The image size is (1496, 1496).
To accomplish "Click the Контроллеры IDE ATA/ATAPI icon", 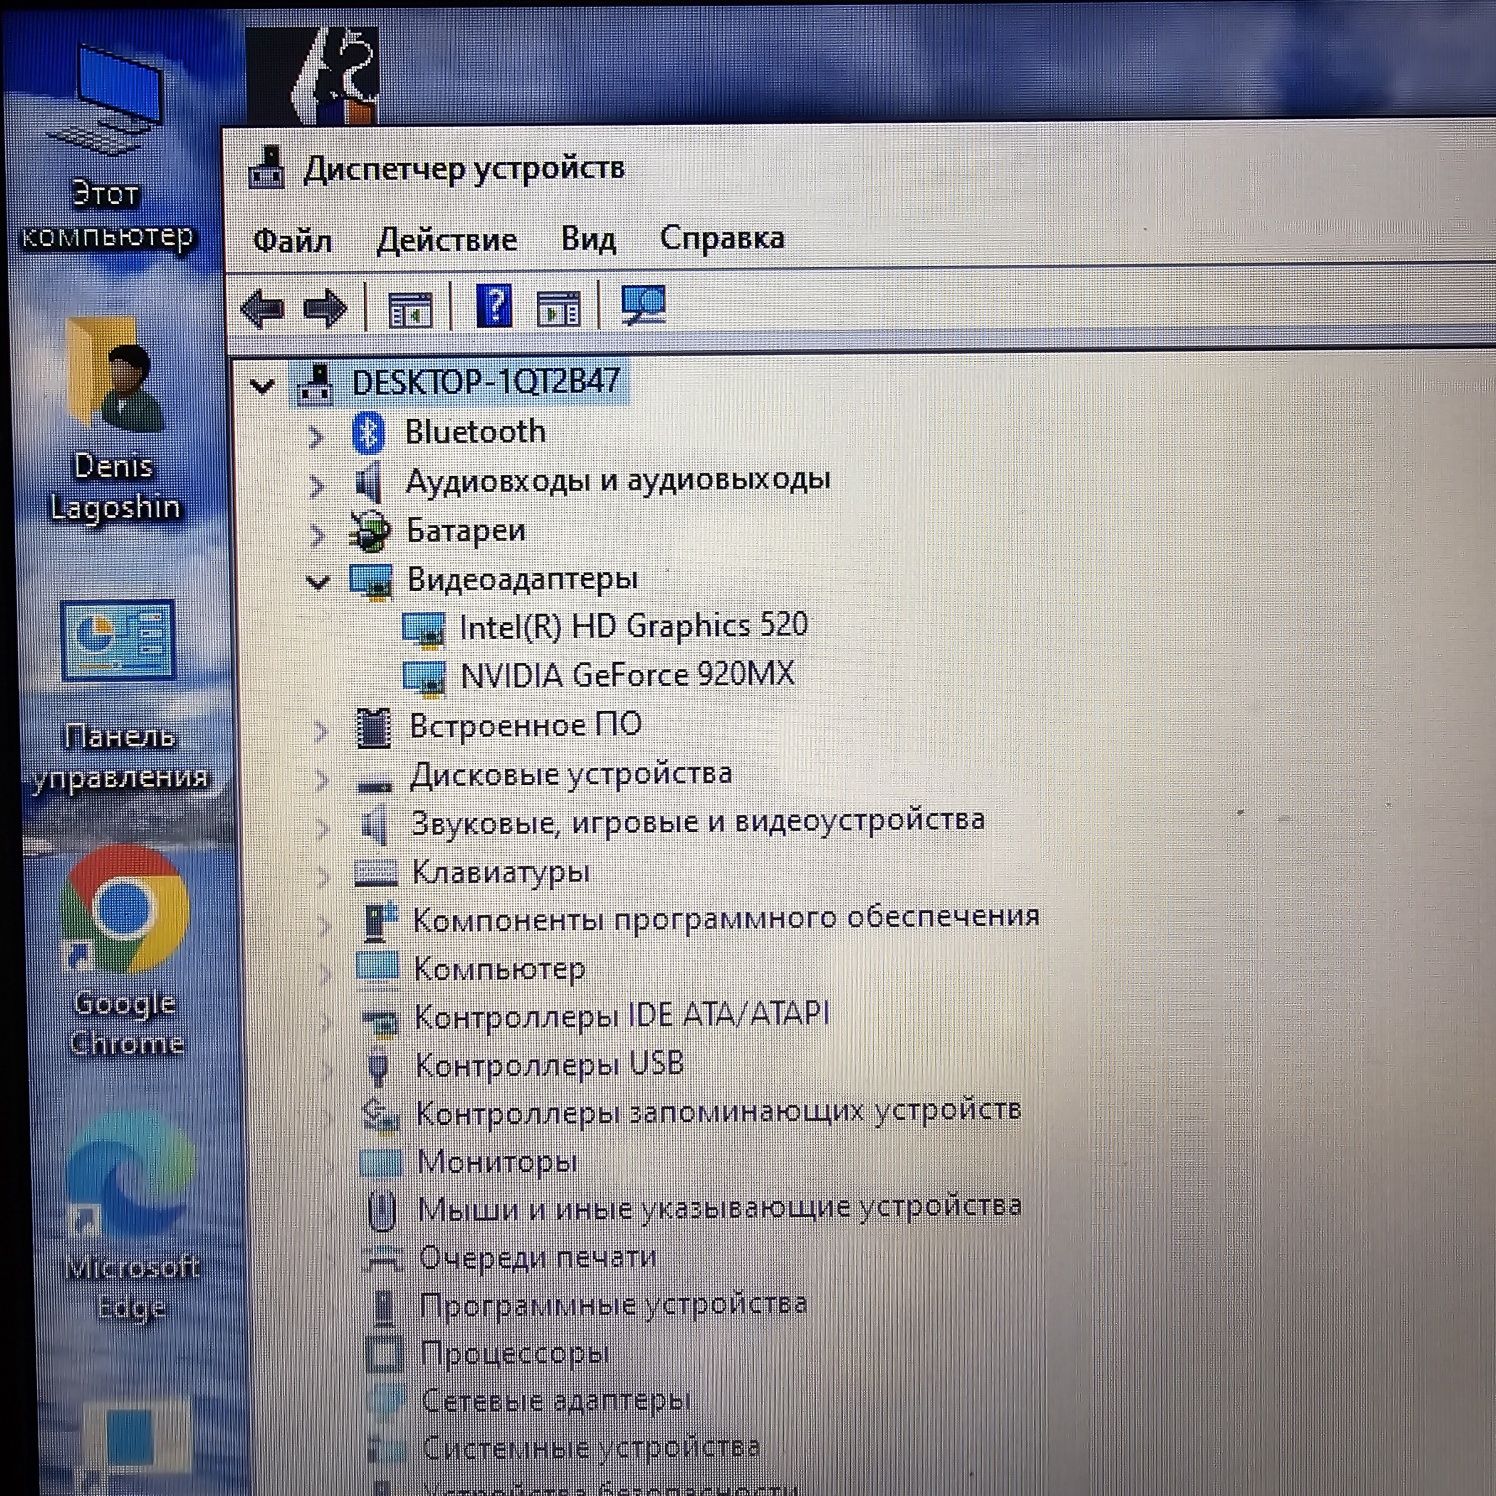I will 380,1020.
